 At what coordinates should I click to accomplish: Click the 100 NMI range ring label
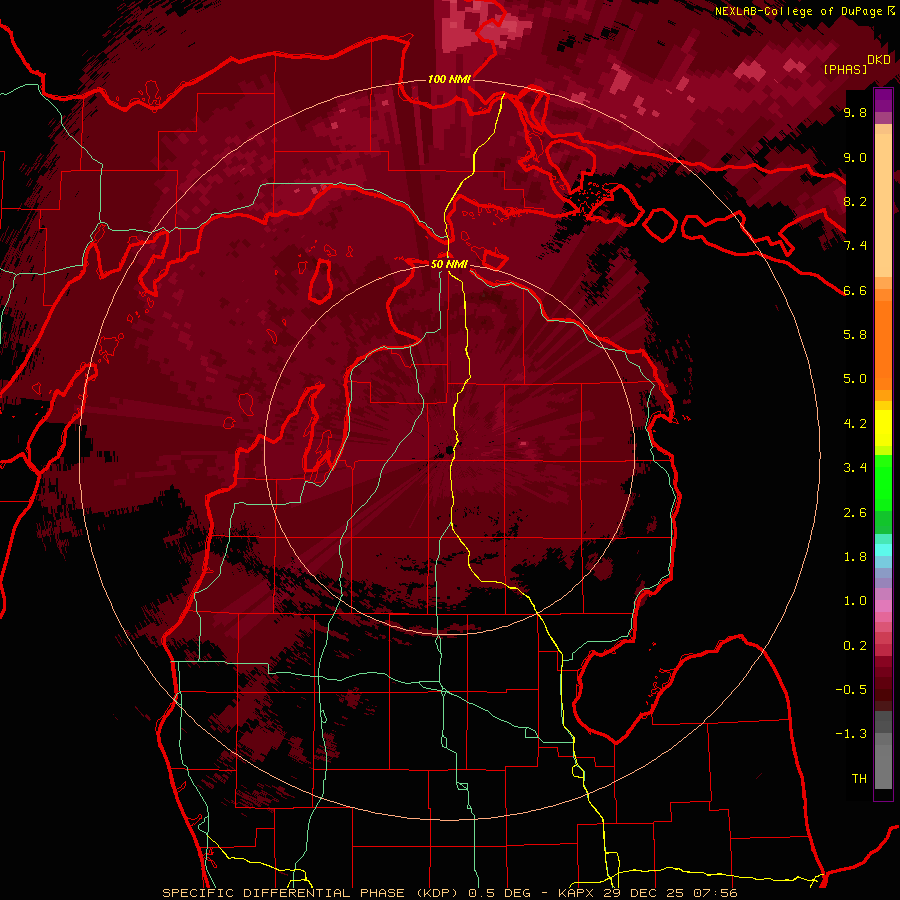pyautogui.click(x=449, y=79)
